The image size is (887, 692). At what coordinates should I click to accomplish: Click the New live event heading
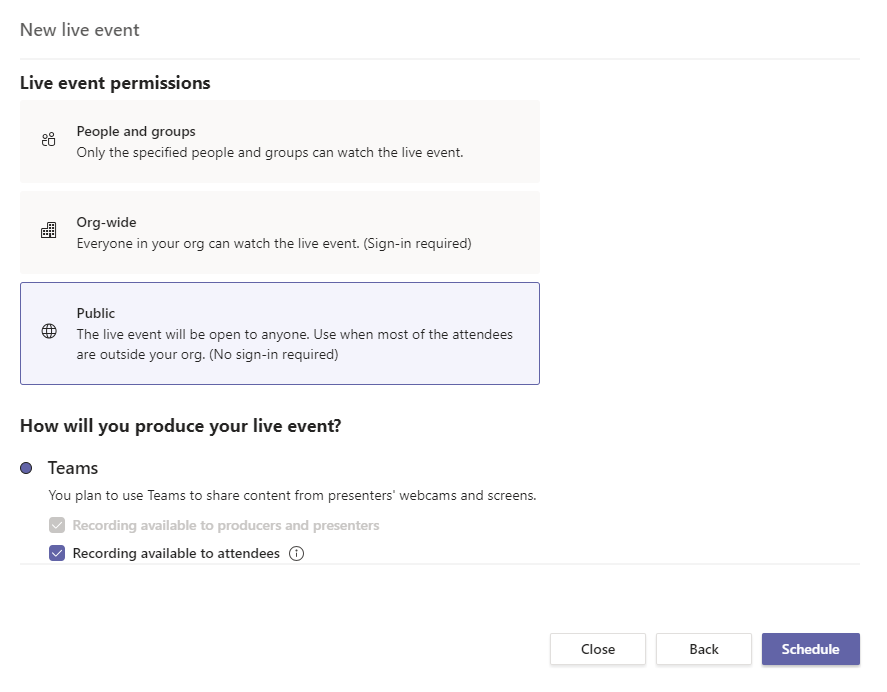point(80,30)
